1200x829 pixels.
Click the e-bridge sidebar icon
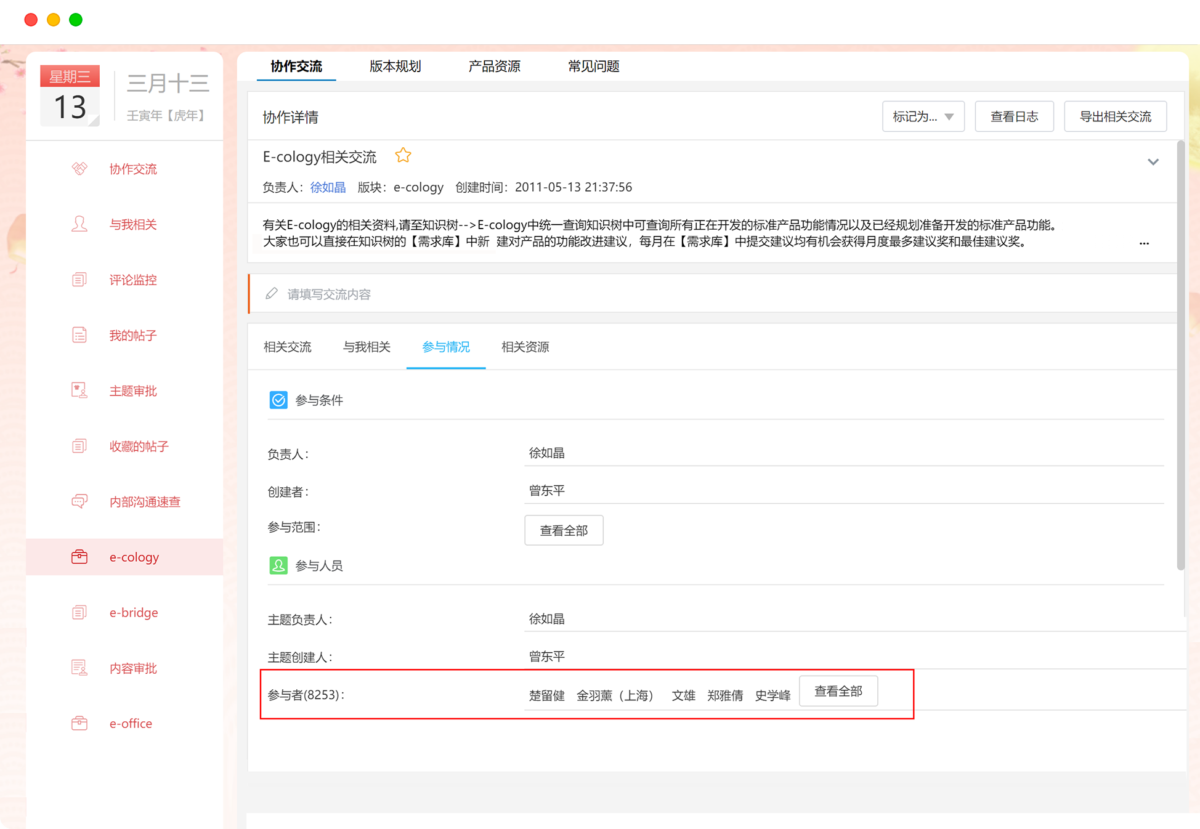79,612
